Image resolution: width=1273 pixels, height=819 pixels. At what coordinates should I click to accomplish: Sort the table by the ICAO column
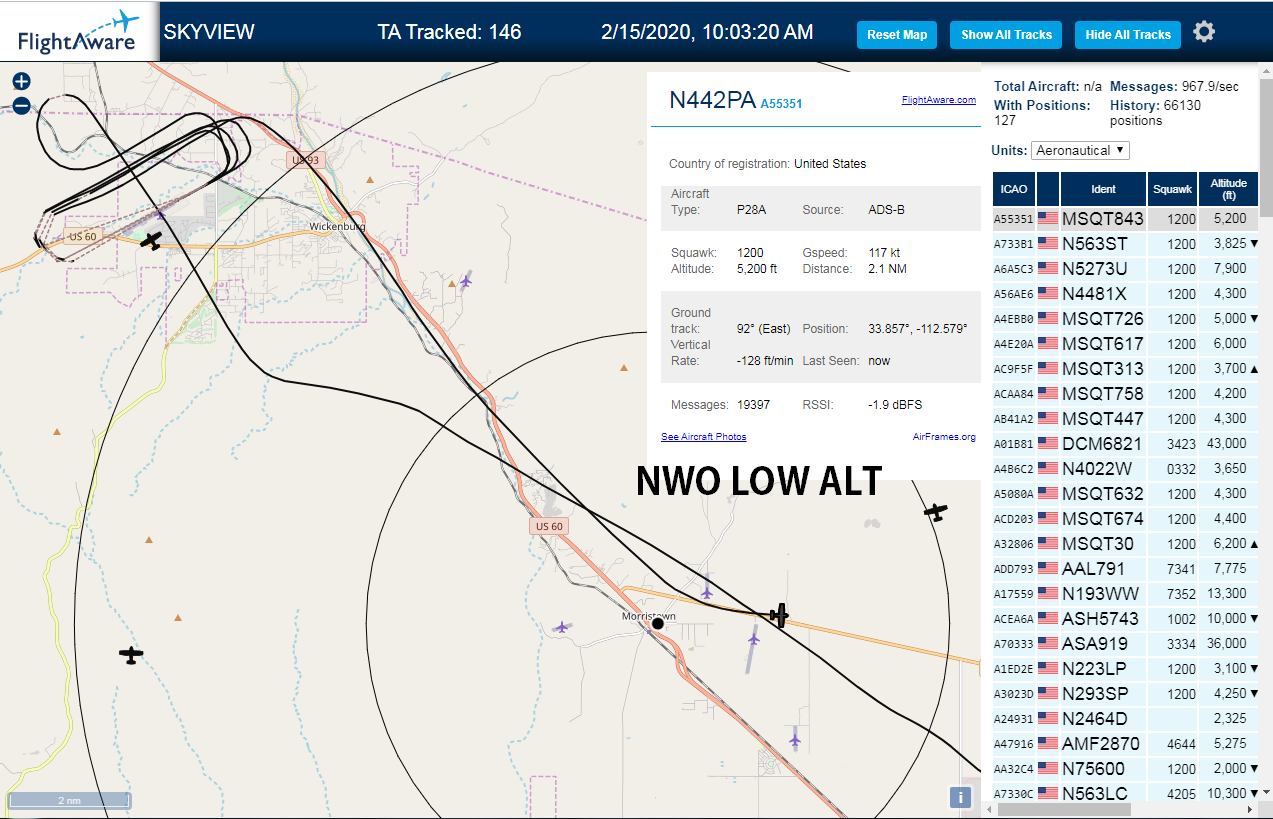[1014, 188]
